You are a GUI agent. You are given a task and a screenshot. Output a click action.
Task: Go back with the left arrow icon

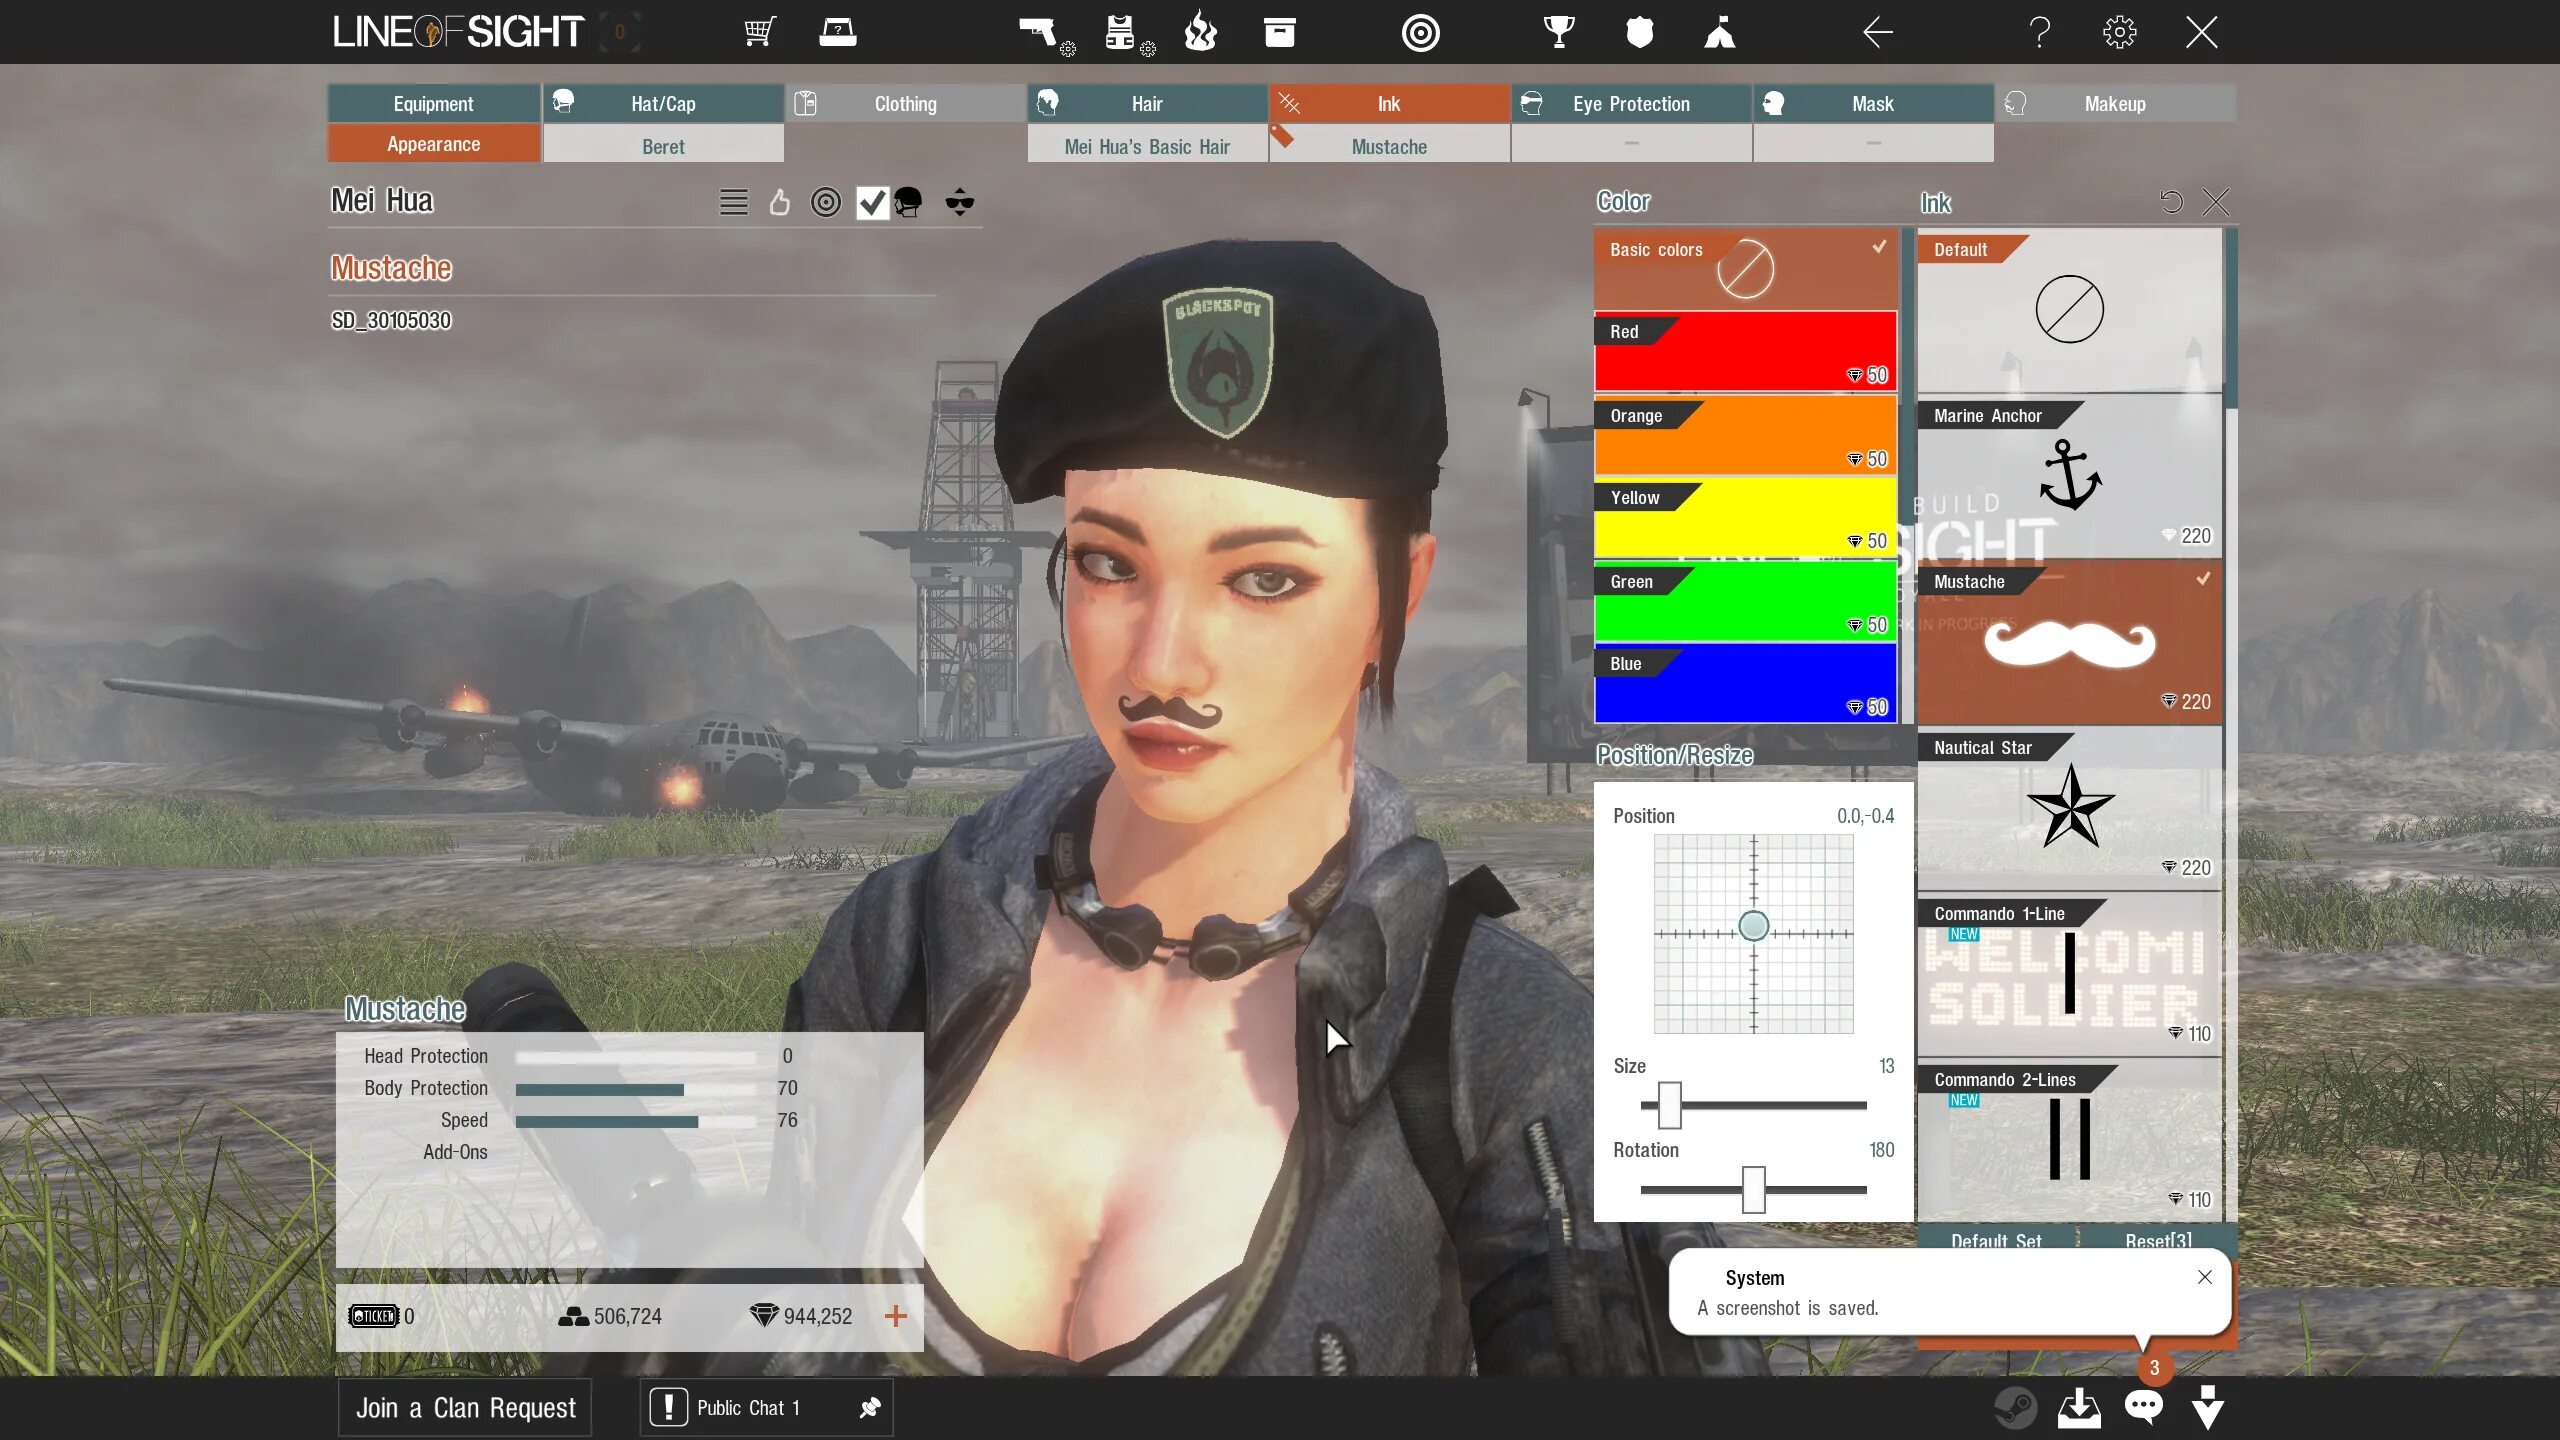pos(1878,32)
